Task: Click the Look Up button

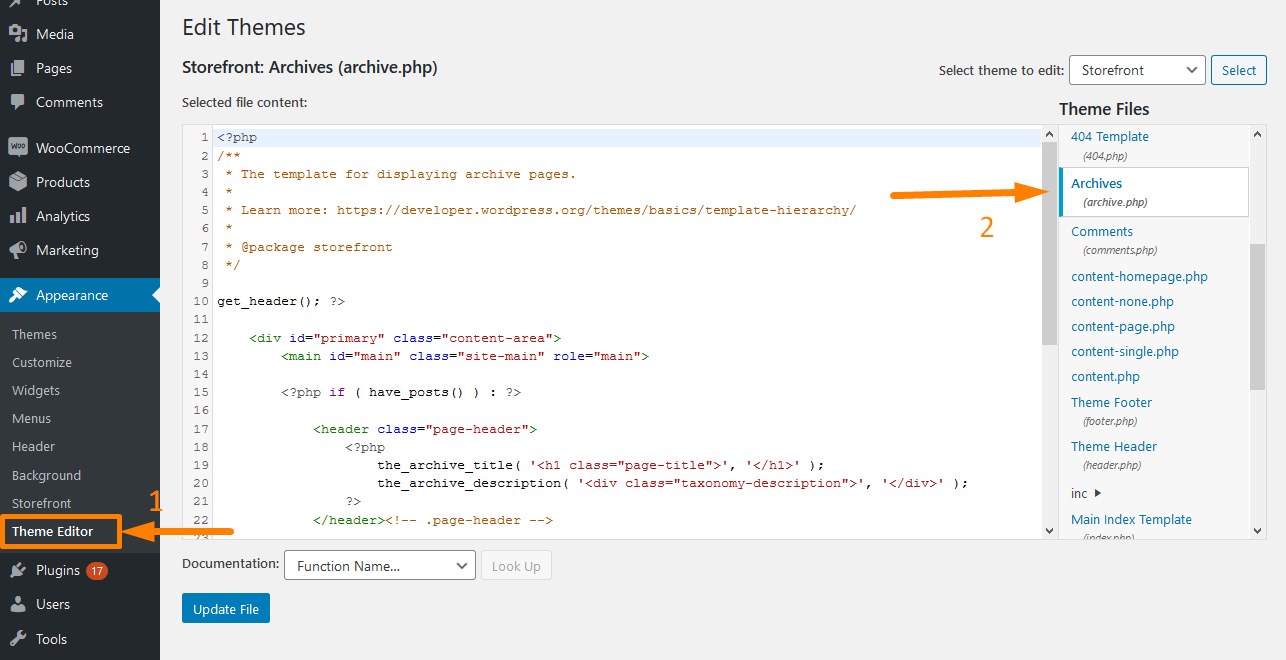Action: coord(516,566)
